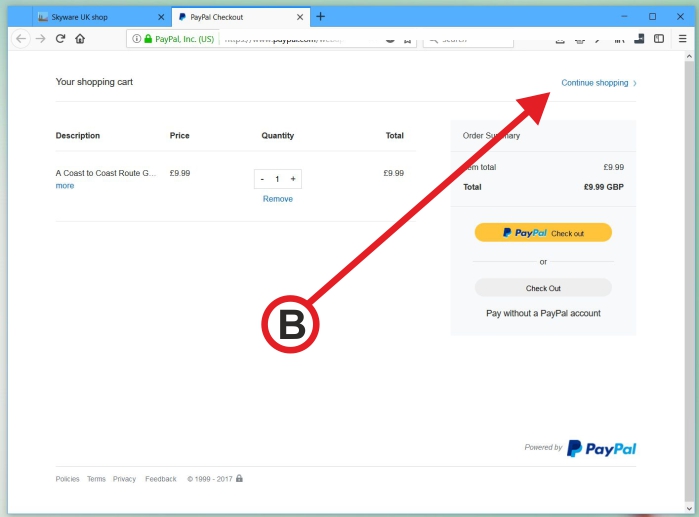Click scrollbar up arrow
Image resolution: width=699 pixels, height=517 pixels.
pos(689,57)
